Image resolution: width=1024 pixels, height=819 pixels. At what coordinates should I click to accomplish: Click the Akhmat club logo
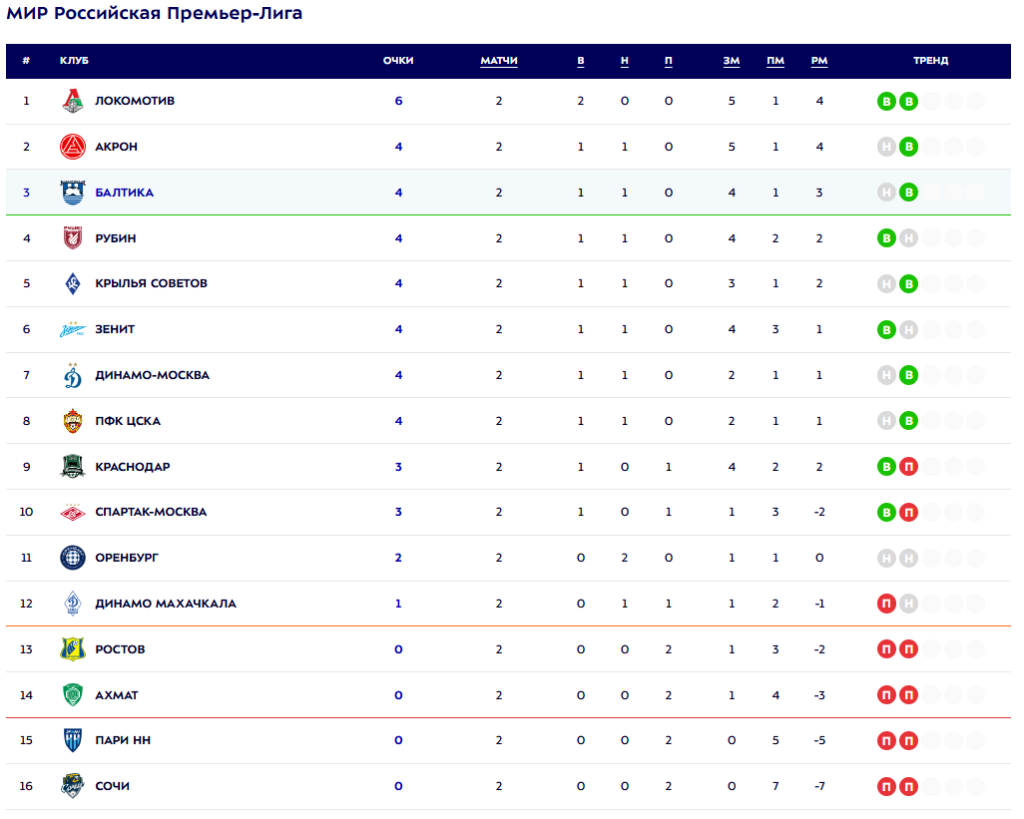(x=72, y=695)
